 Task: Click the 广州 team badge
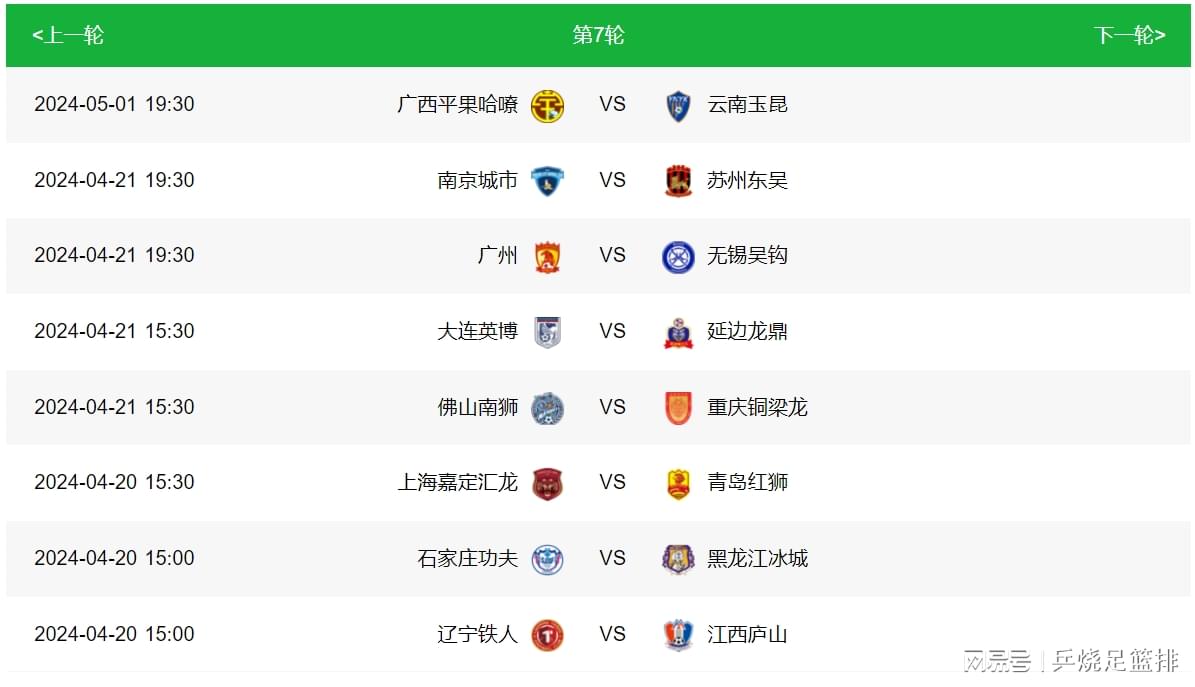point(547,256)
